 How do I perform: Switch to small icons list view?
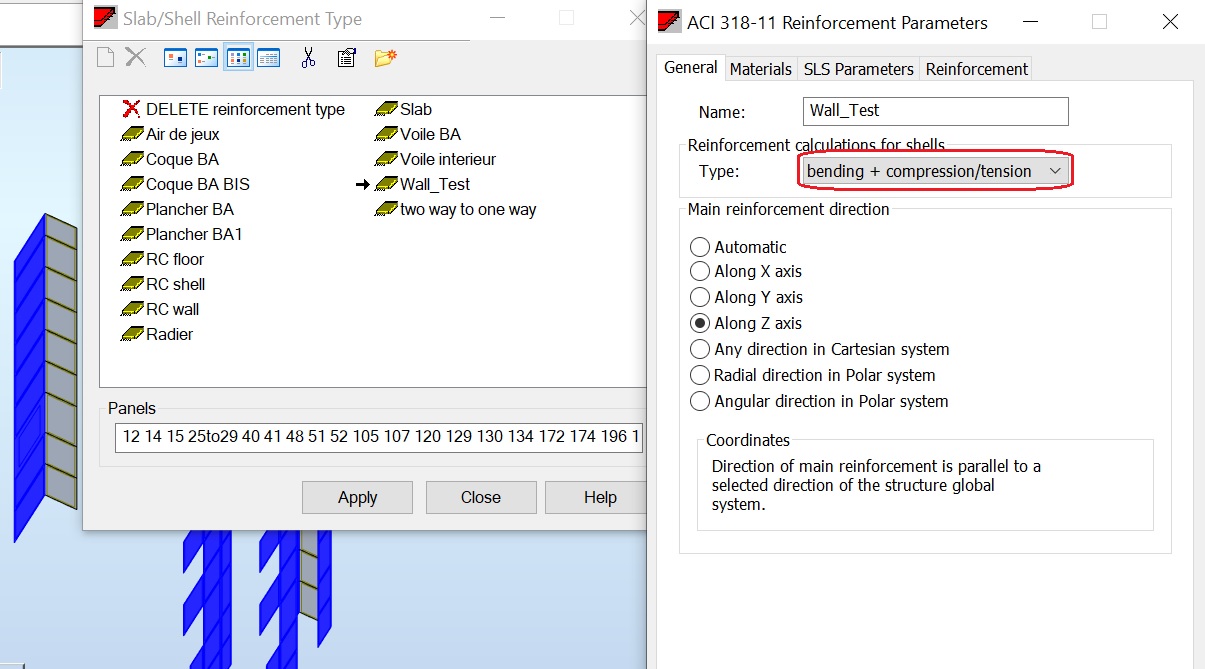coord(205,57)
